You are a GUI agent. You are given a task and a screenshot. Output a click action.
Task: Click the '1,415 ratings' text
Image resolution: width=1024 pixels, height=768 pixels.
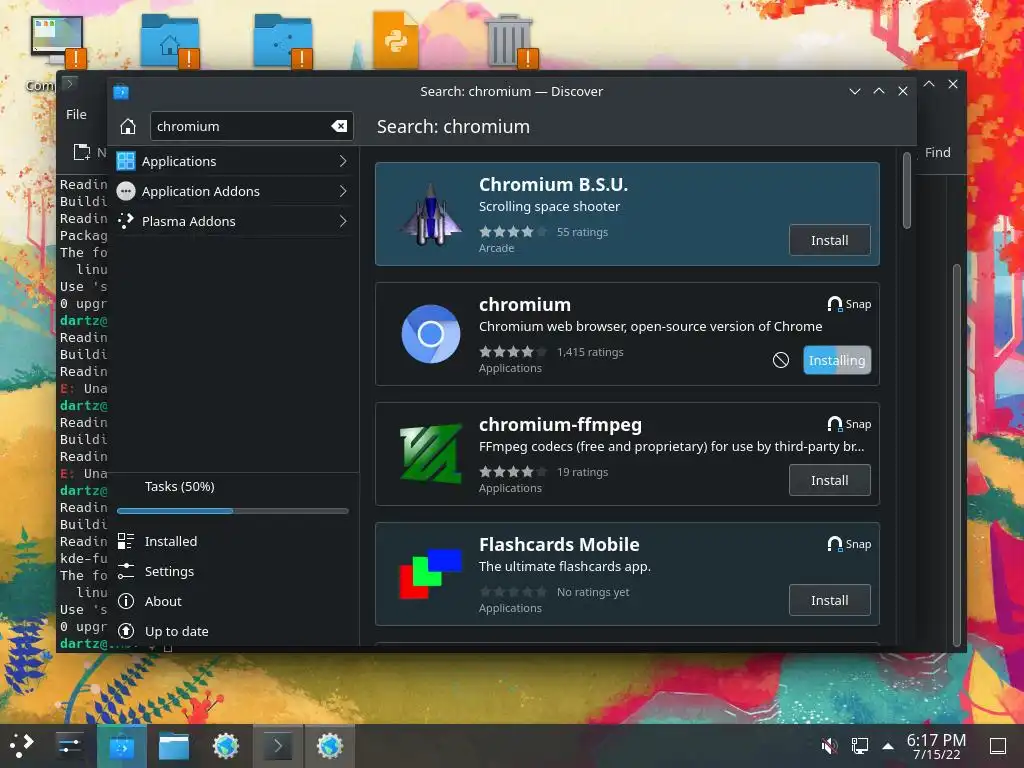[x=590, y=352]
